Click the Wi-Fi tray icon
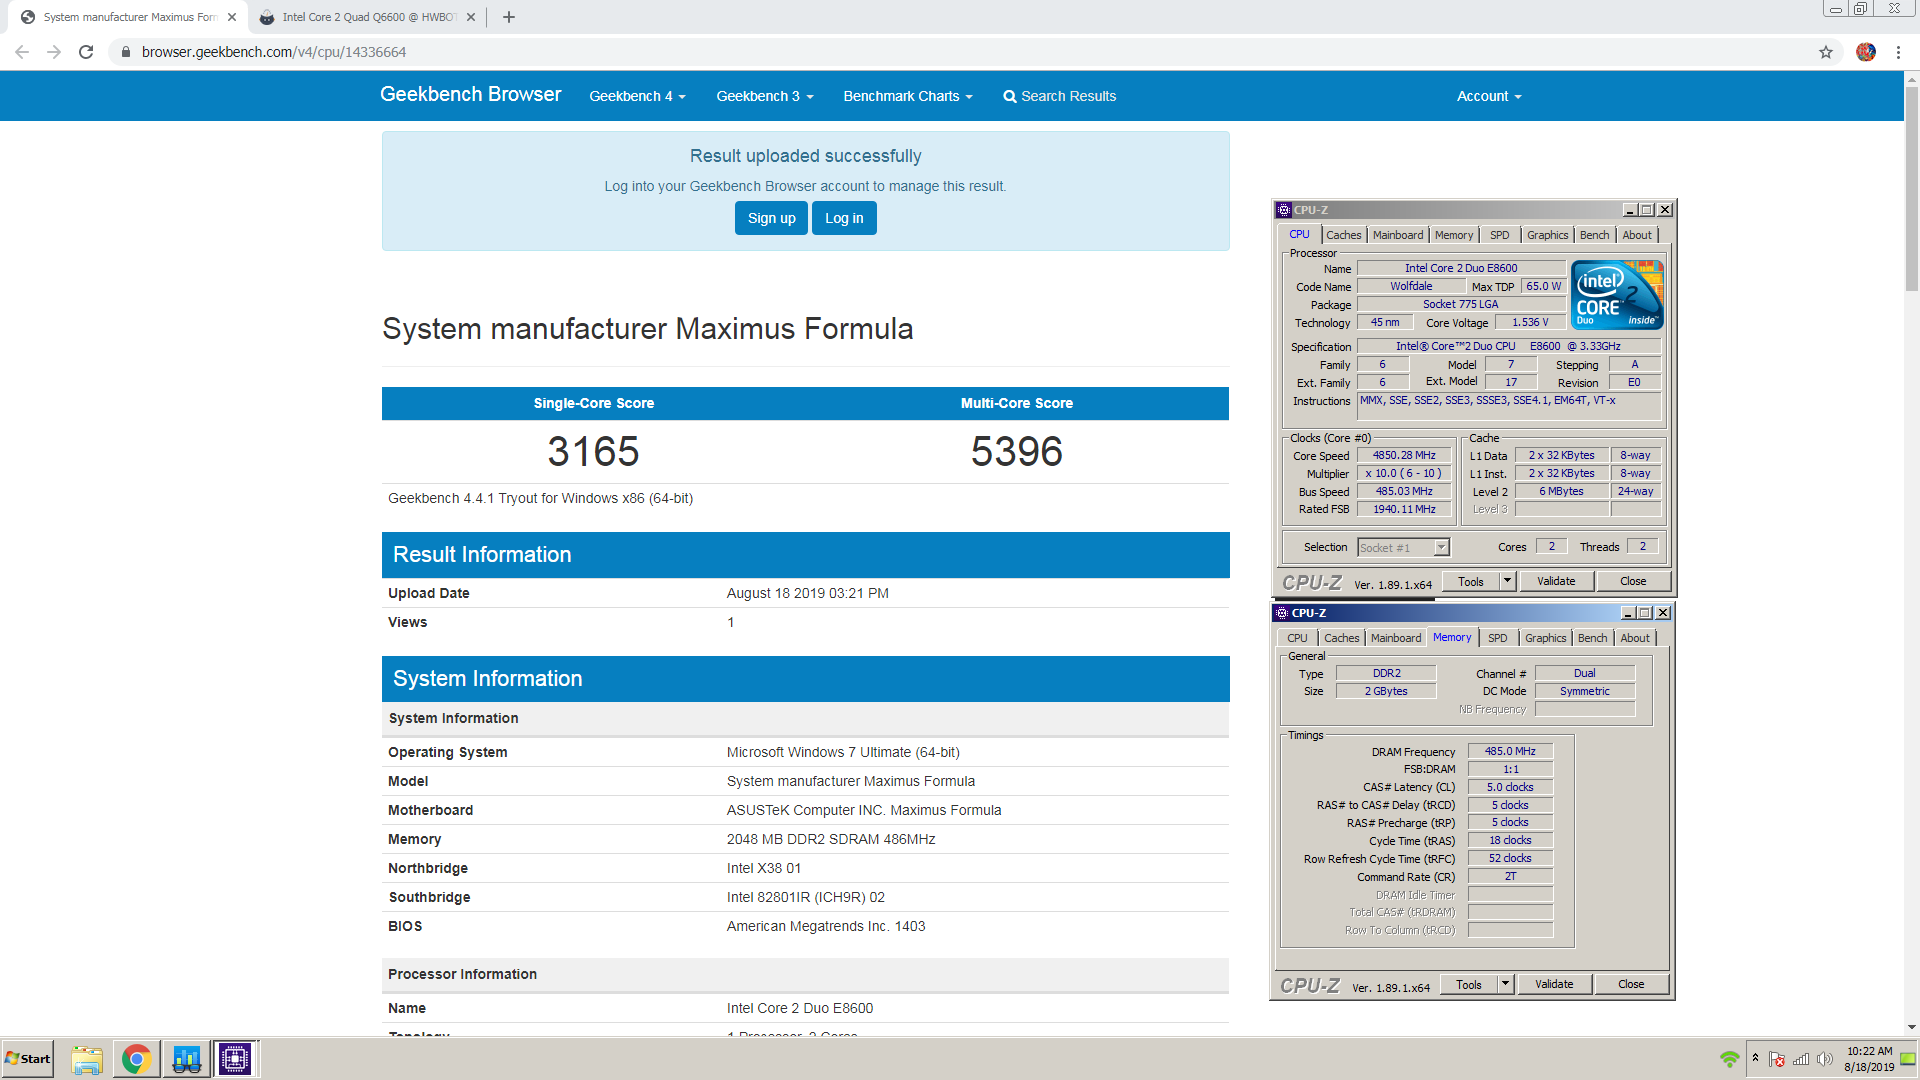 1730,1059
